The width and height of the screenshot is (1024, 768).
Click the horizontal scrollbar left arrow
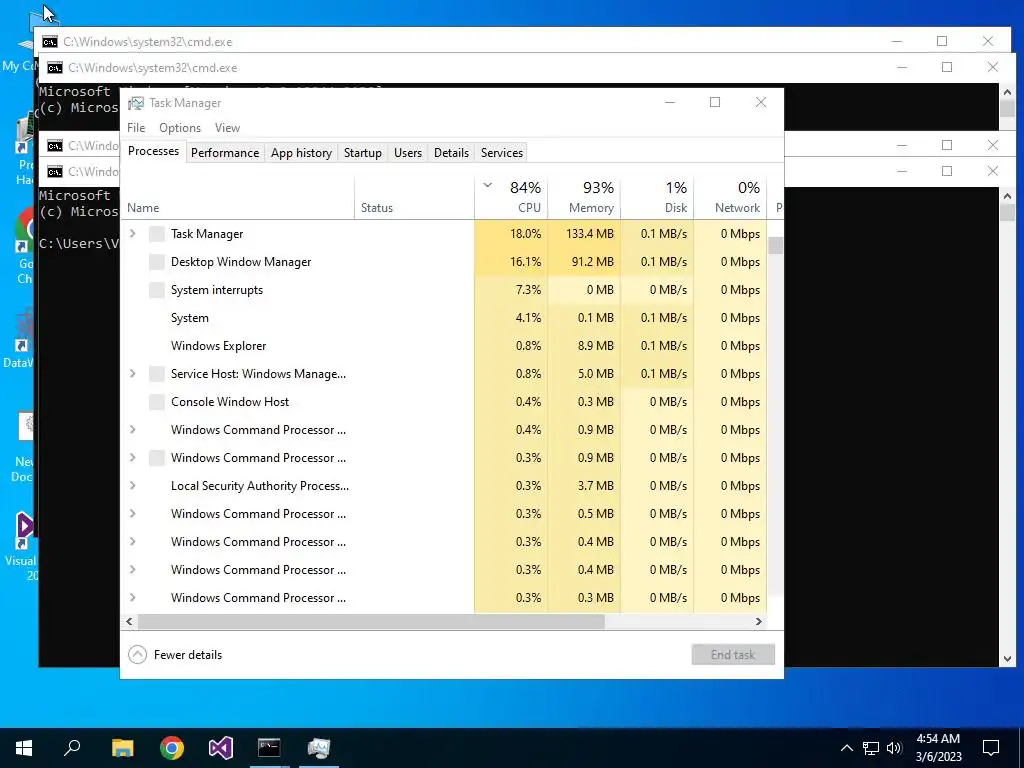pos(129,622)
